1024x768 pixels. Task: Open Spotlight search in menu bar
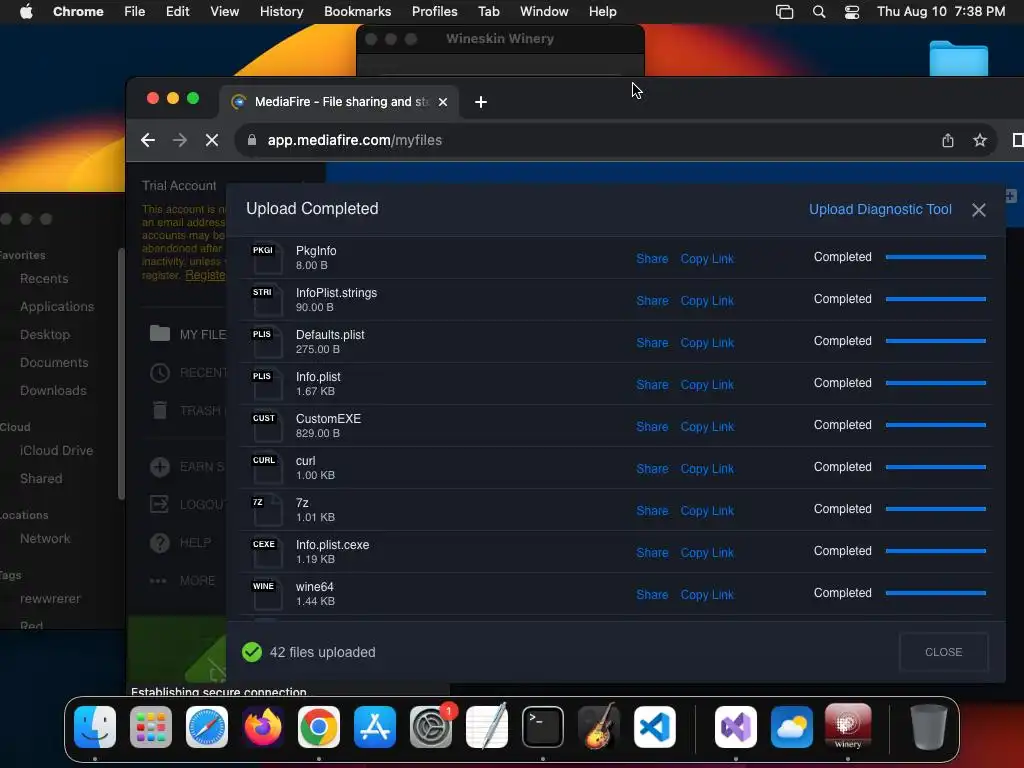click(x=819, y=12)
